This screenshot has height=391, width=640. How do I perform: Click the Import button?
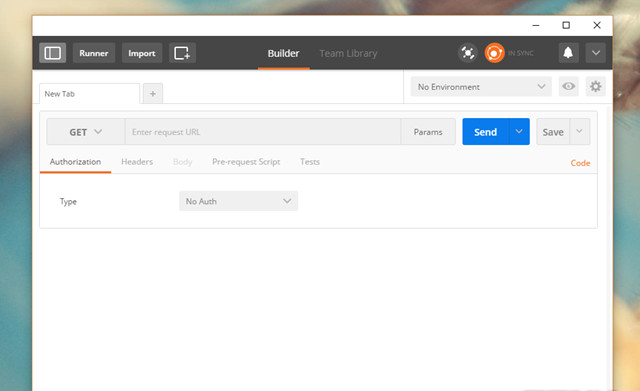(x=142, y=53)
